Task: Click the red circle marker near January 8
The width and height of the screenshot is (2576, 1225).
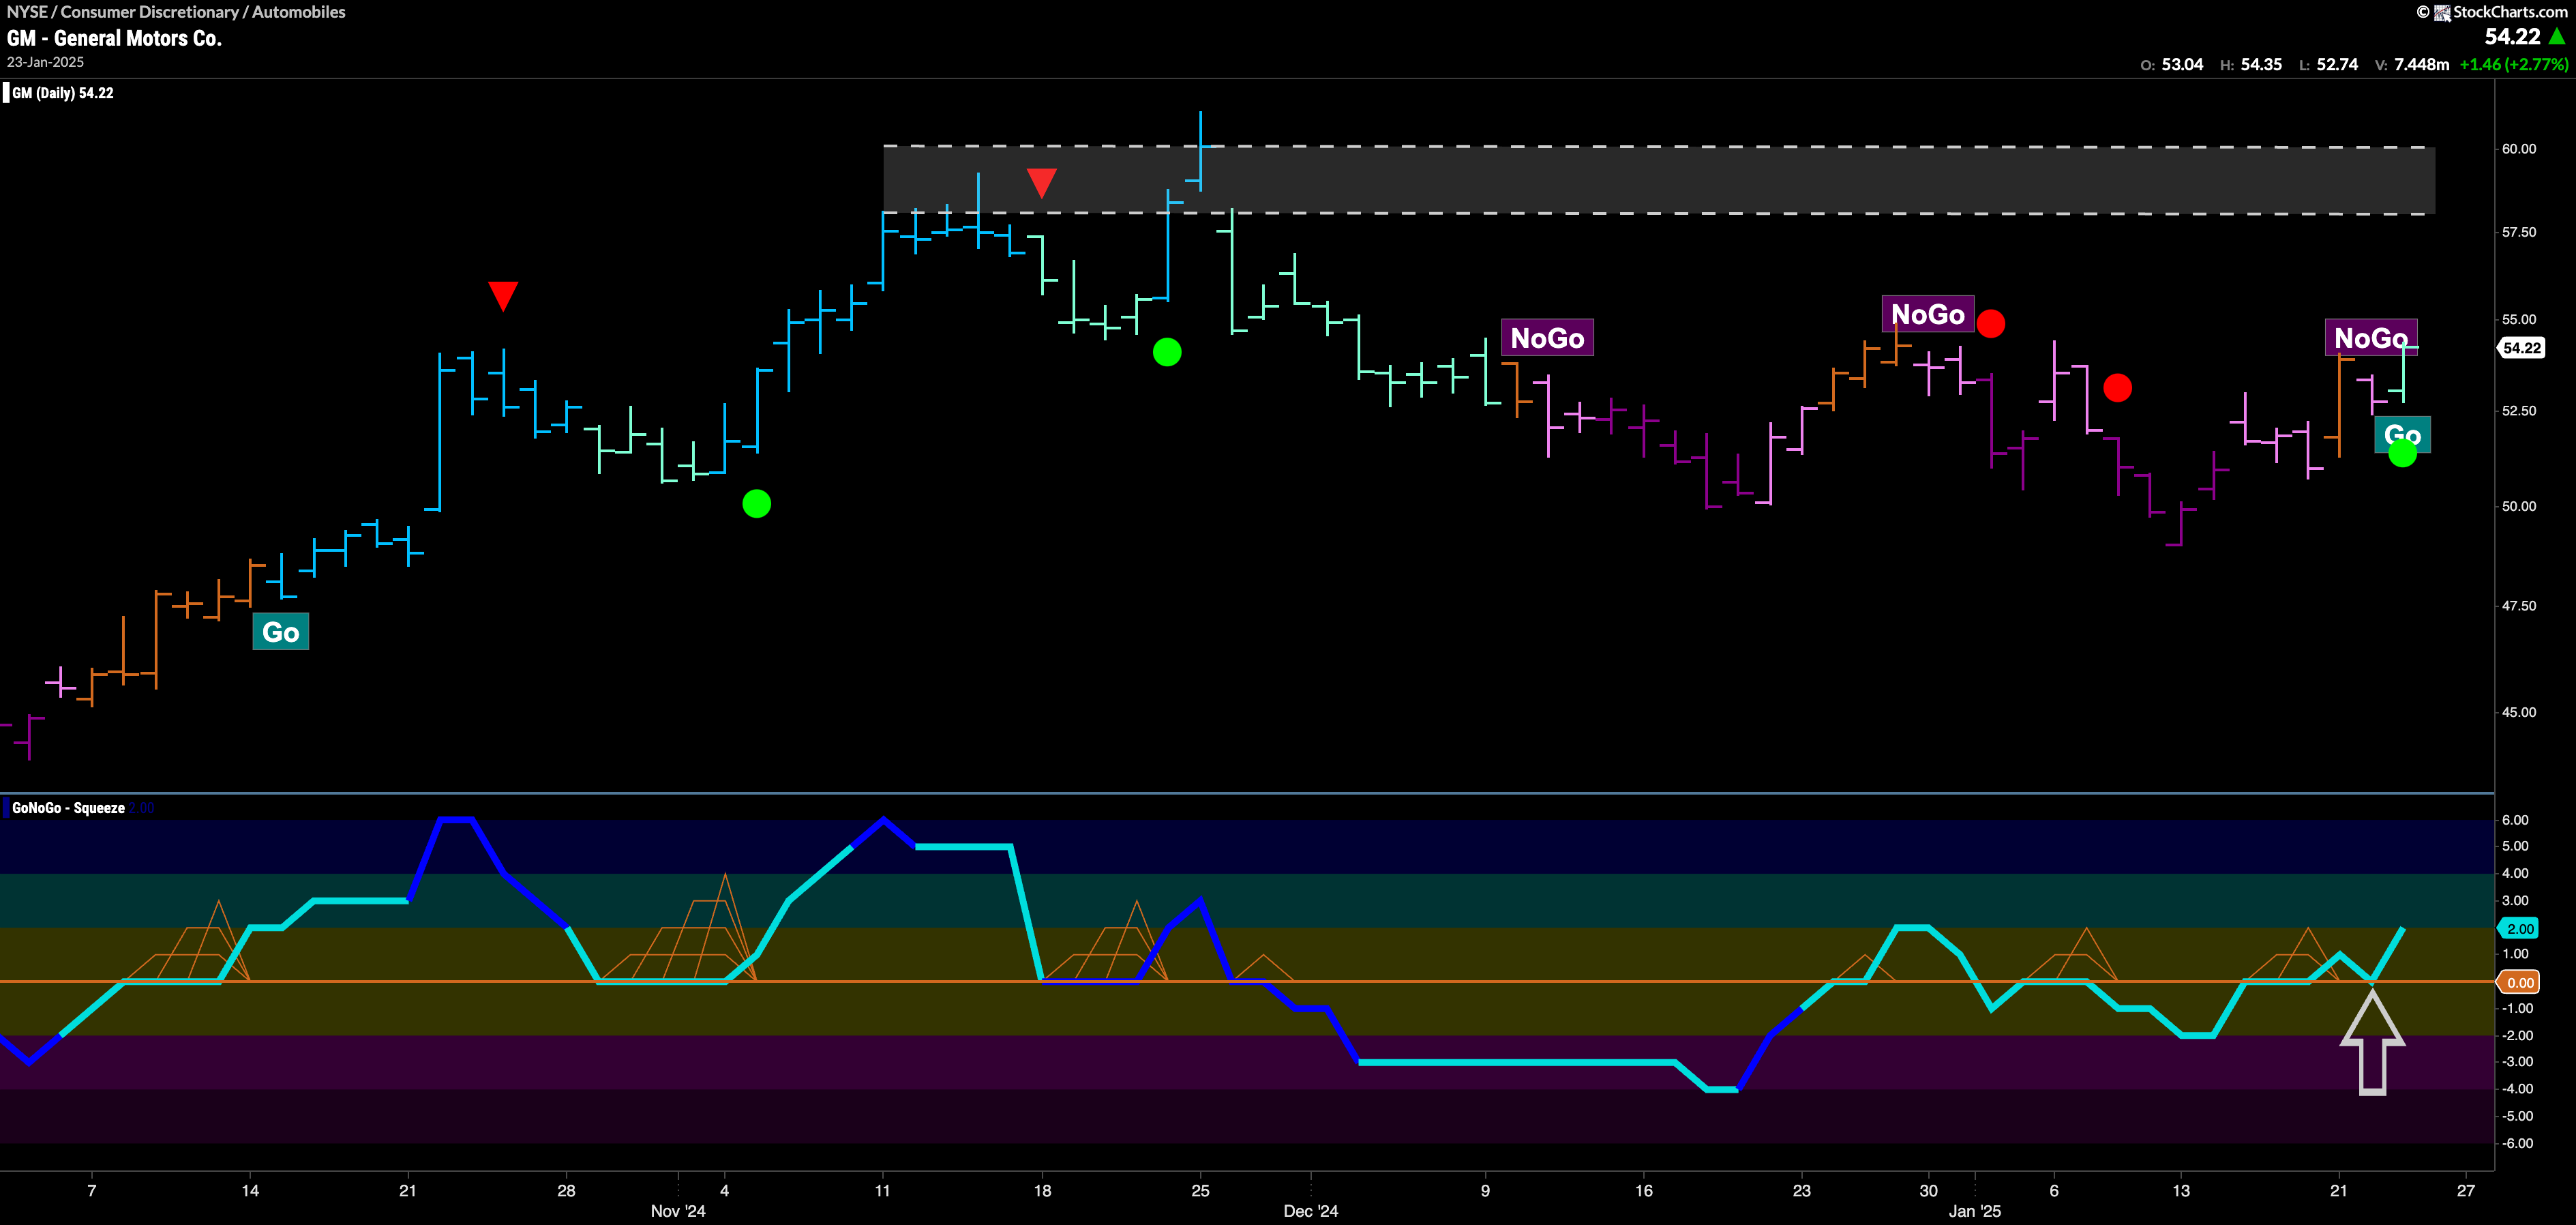Action: coord(2117,387)
